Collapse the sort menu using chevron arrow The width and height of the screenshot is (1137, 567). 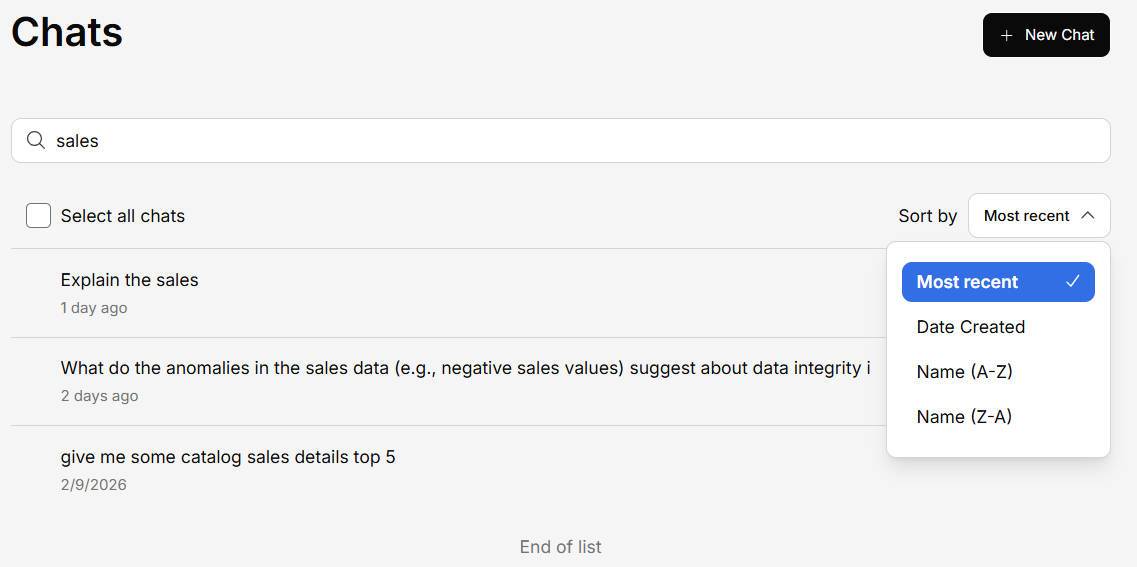1089,216
